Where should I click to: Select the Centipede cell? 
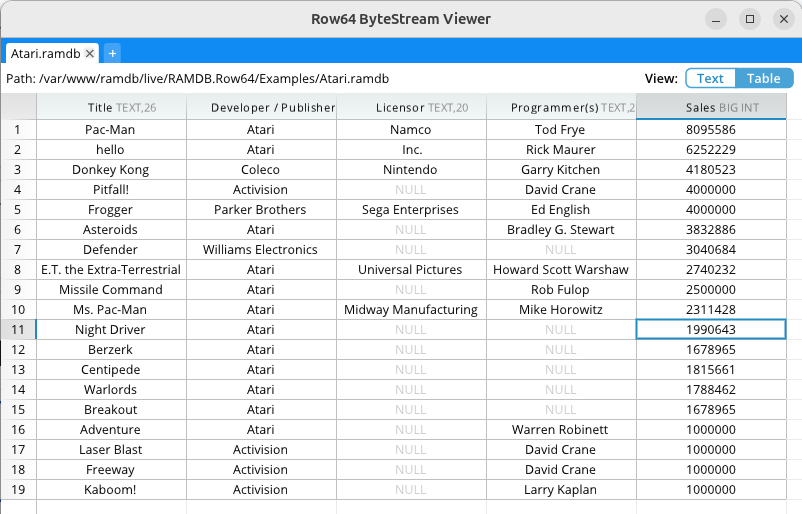click(x=112, y=369)
